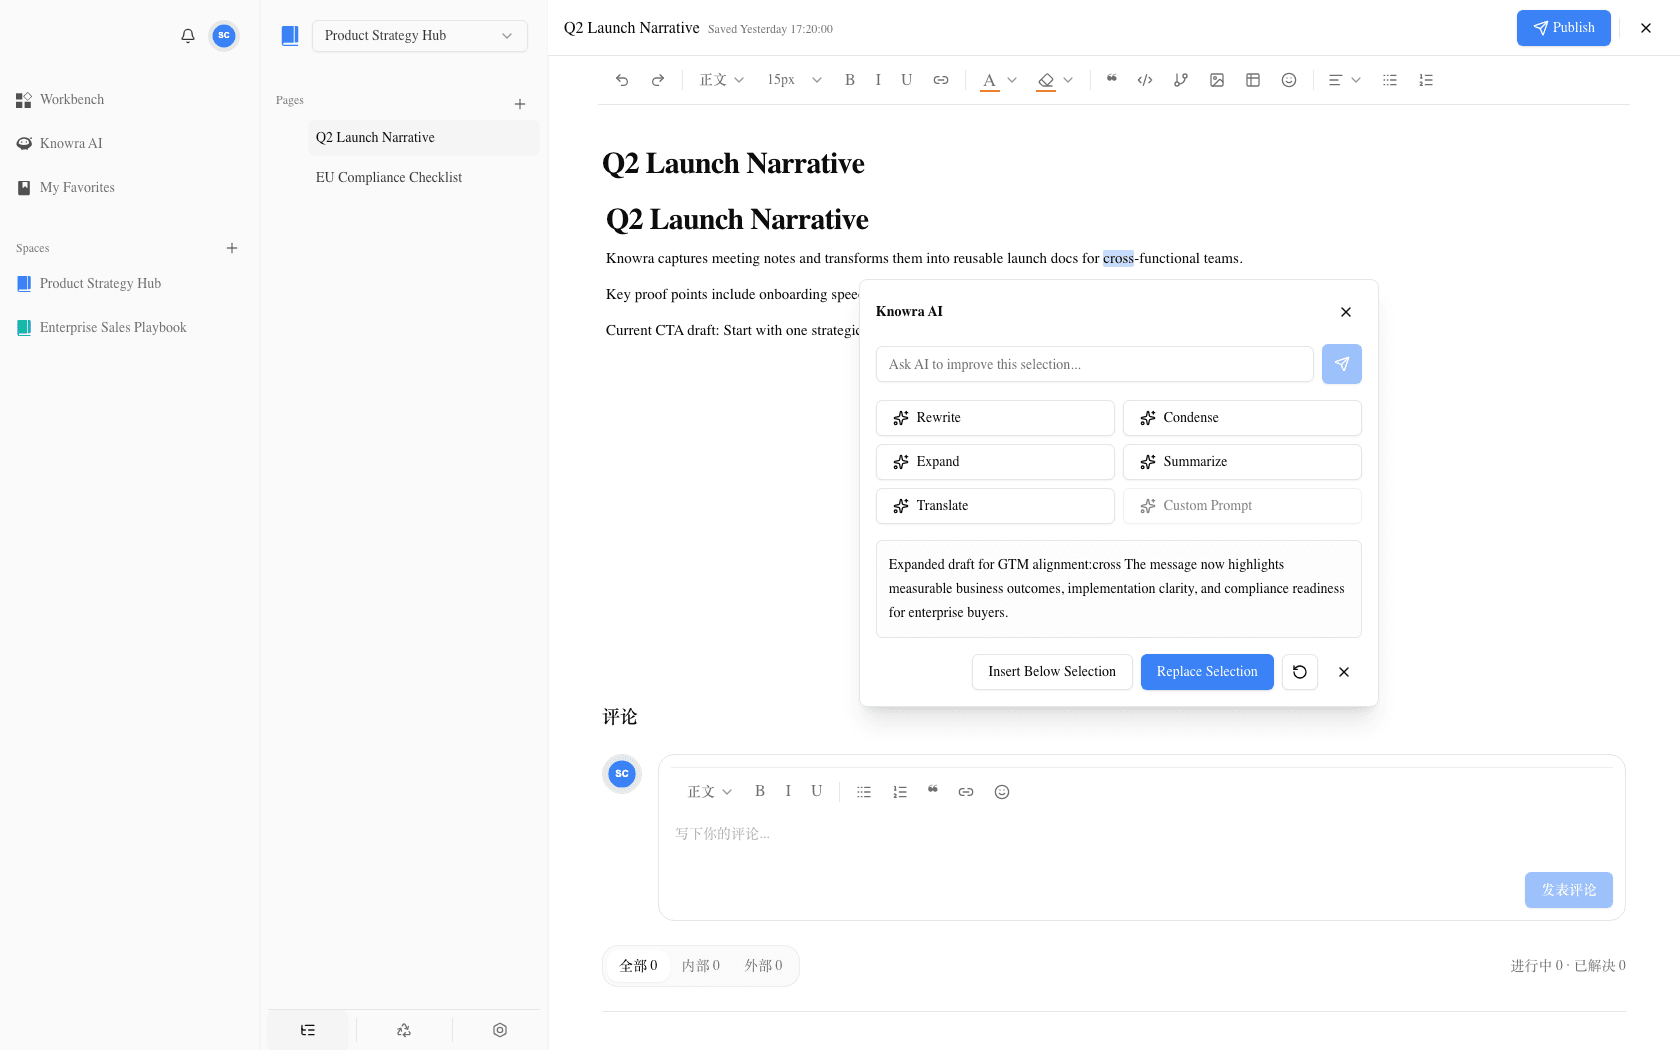Insert a table into the document
The width and height of the screenshot is (1680, 1050).
[1253, 80]
